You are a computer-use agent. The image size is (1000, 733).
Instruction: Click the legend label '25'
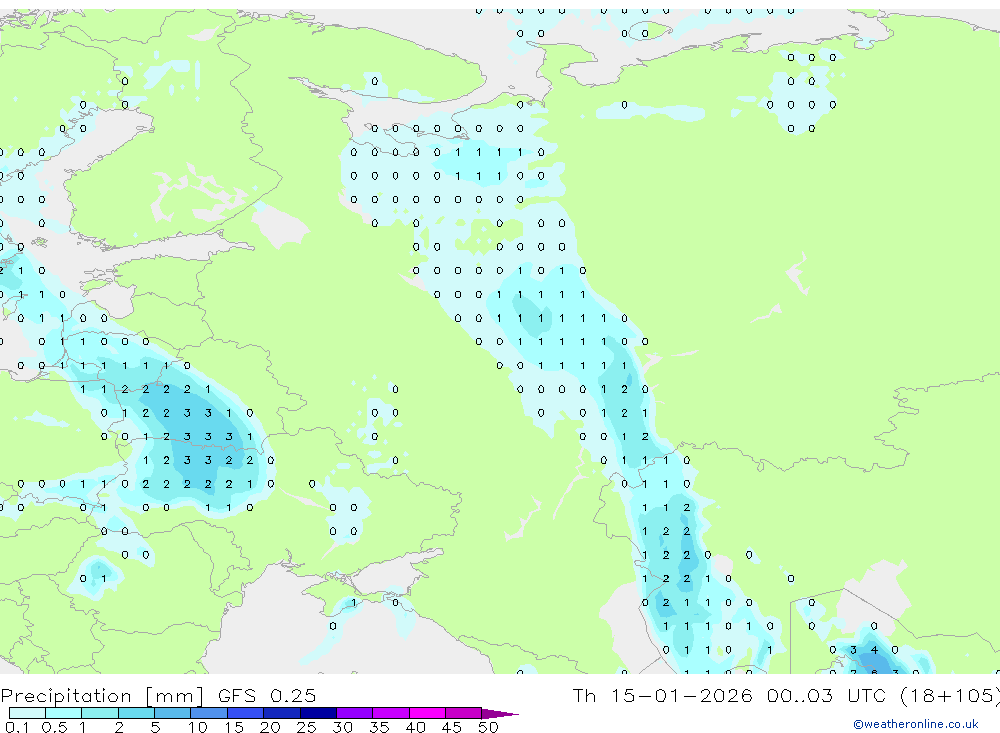pos(306,727)
